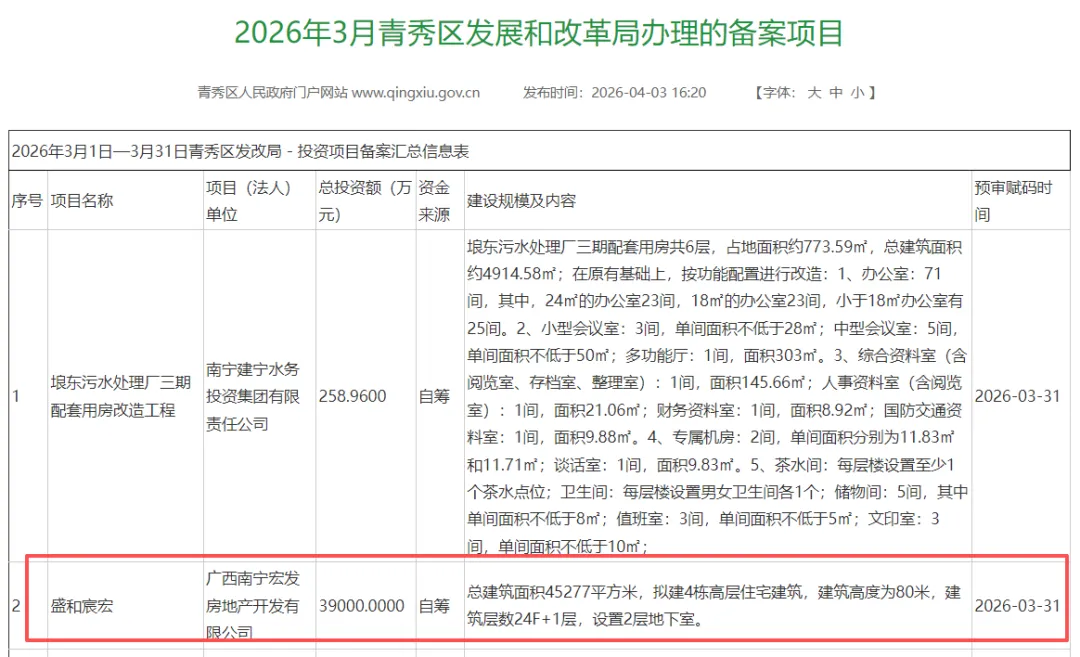Select the 南宁建宁水务投资集团有限责任公司 cell

[254, 395]
